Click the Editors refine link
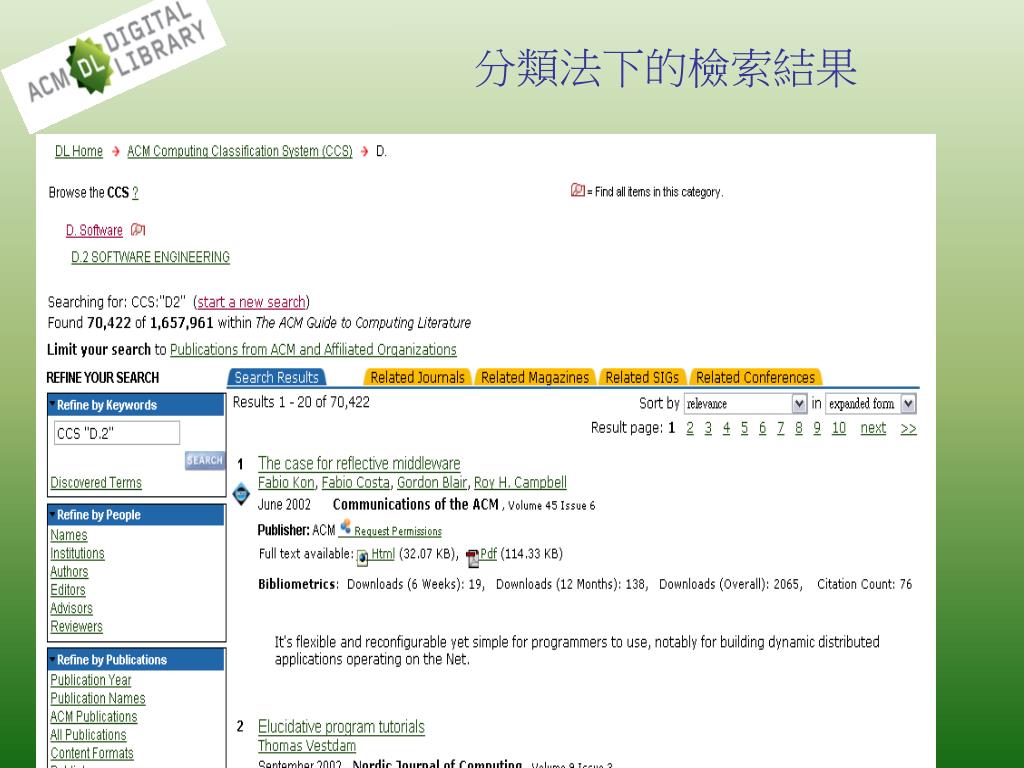 point(68,590)
